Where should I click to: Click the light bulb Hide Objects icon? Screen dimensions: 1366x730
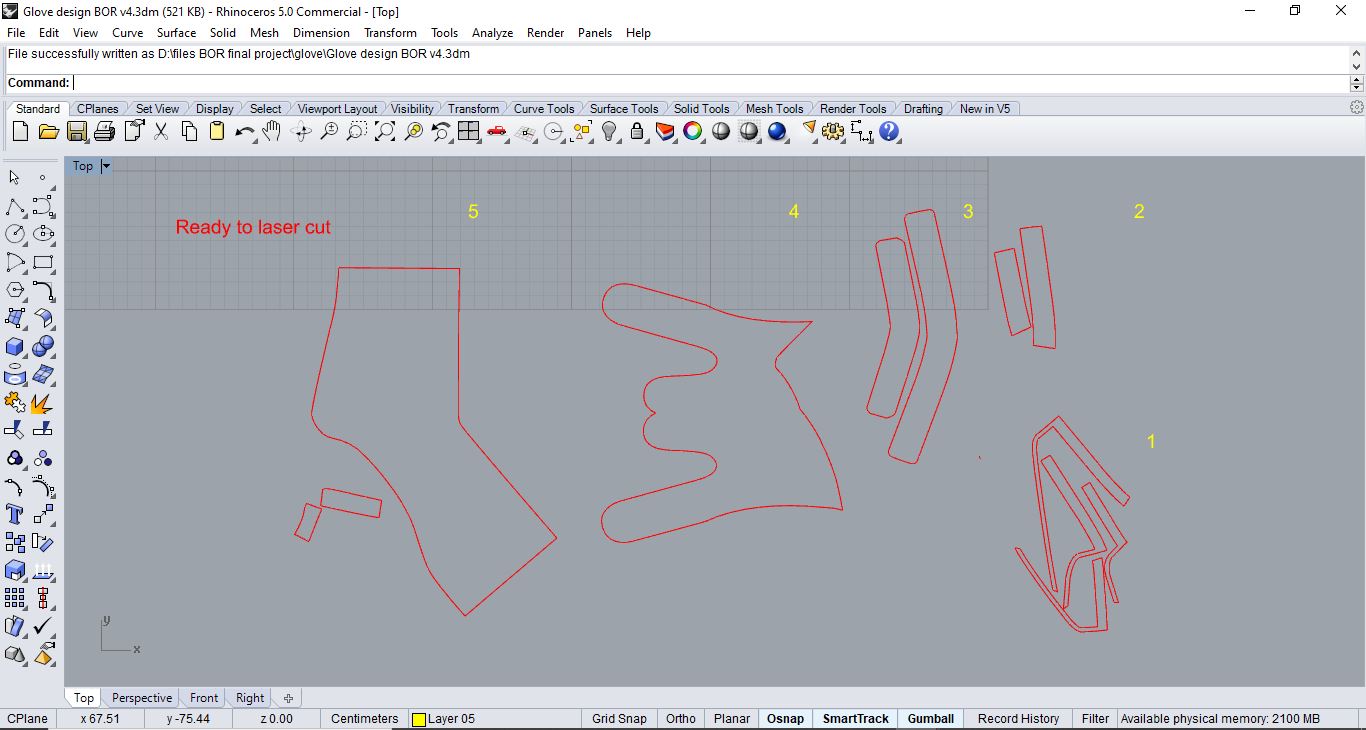click(x=609, y=131)
